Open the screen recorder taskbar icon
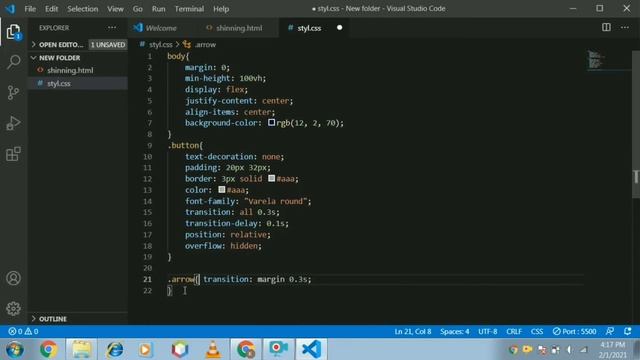The width and height of the screenshot is (640, 360). pyautogui.click(x=278, y=350)
